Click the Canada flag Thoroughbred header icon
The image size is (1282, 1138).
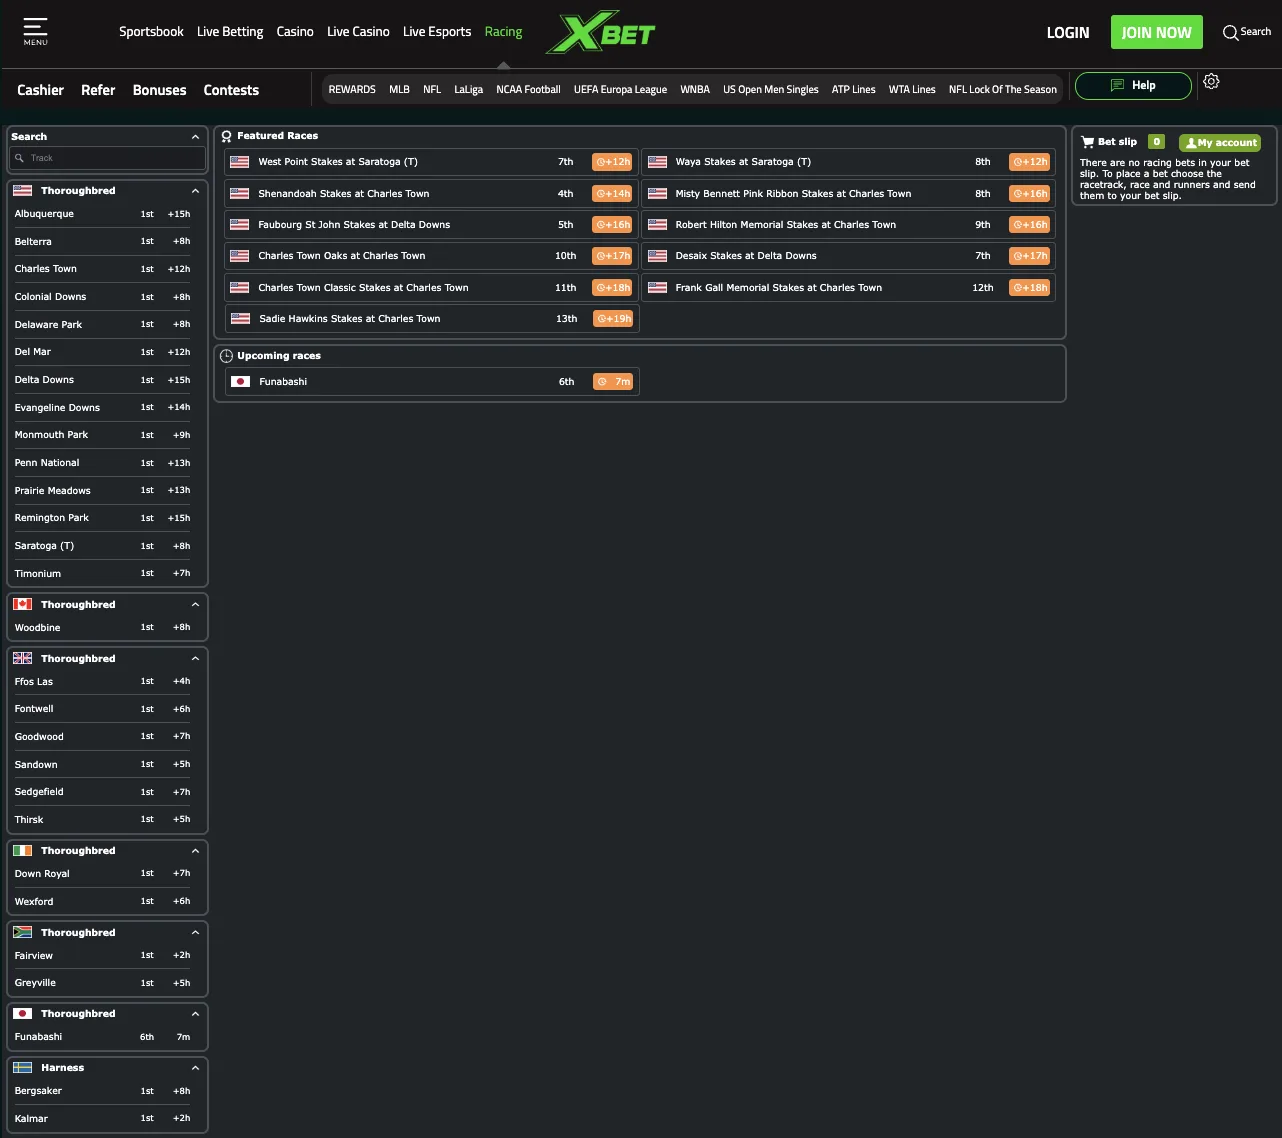click(x=23, y=605)
